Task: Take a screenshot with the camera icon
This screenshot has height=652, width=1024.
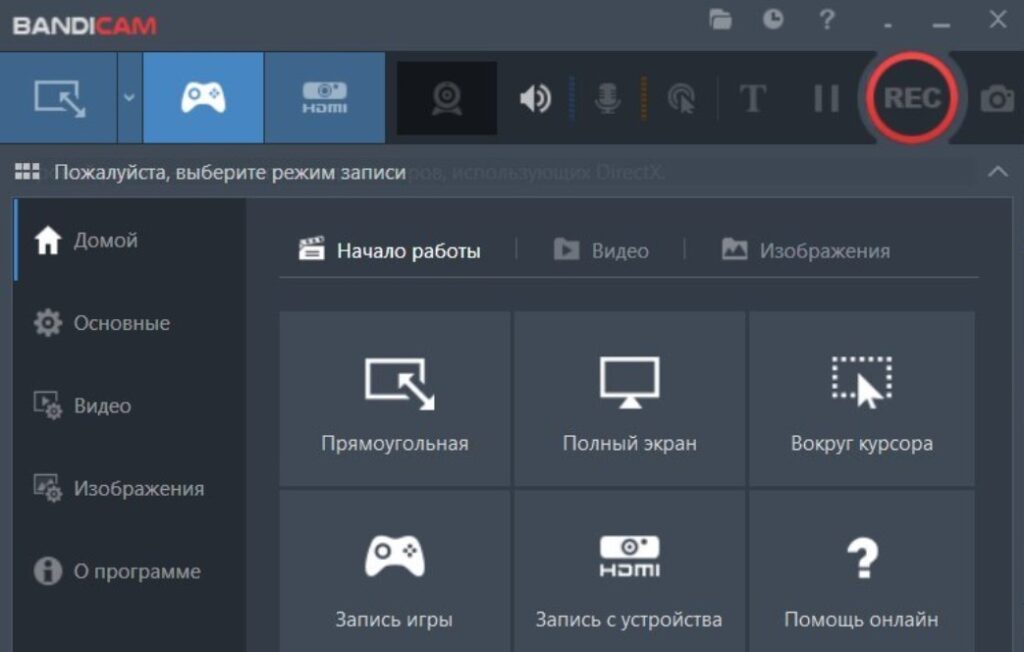Action: [997, 99]
